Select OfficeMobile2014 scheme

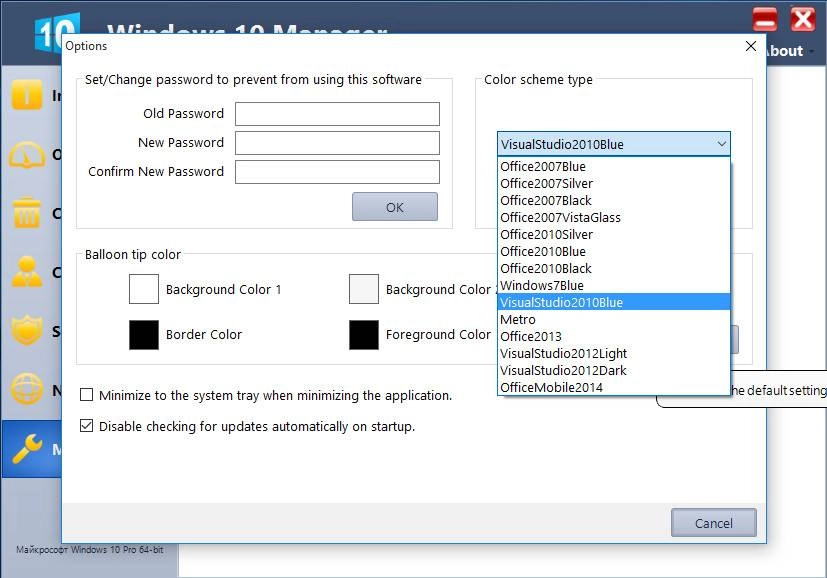click(614, 387)
